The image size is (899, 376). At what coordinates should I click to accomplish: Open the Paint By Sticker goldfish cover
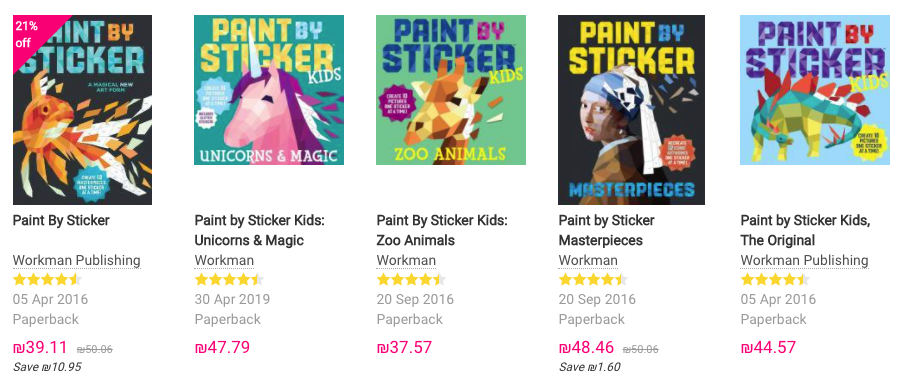[83, 109]
